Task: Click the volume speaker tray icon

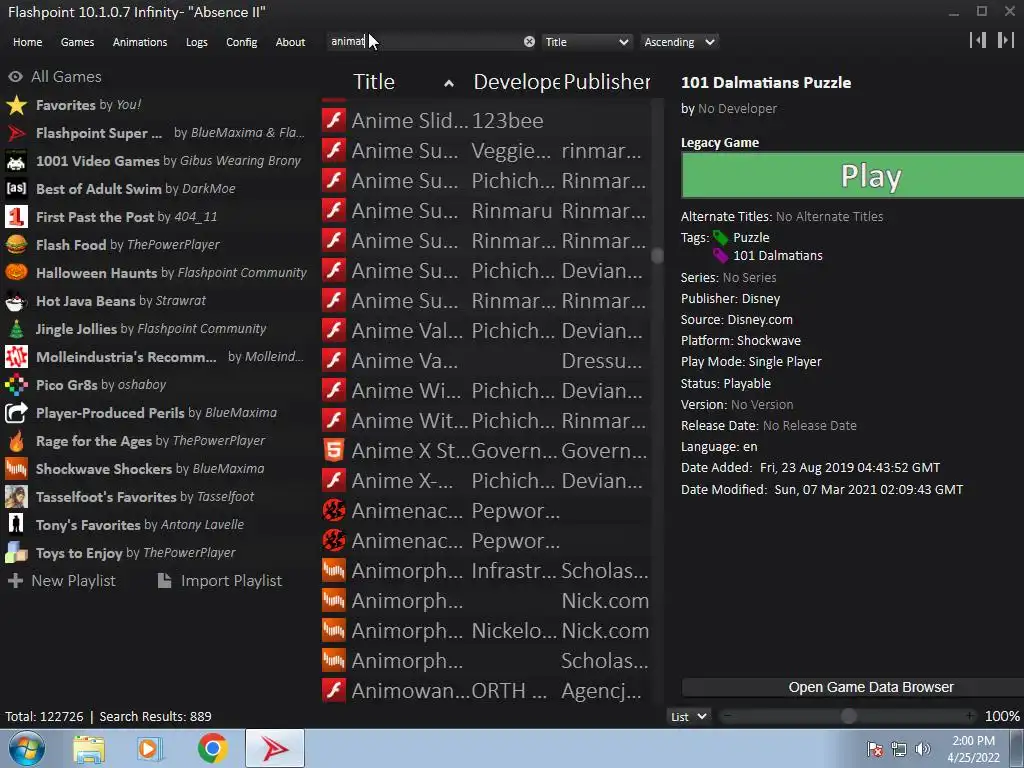Action: (922, 749)
